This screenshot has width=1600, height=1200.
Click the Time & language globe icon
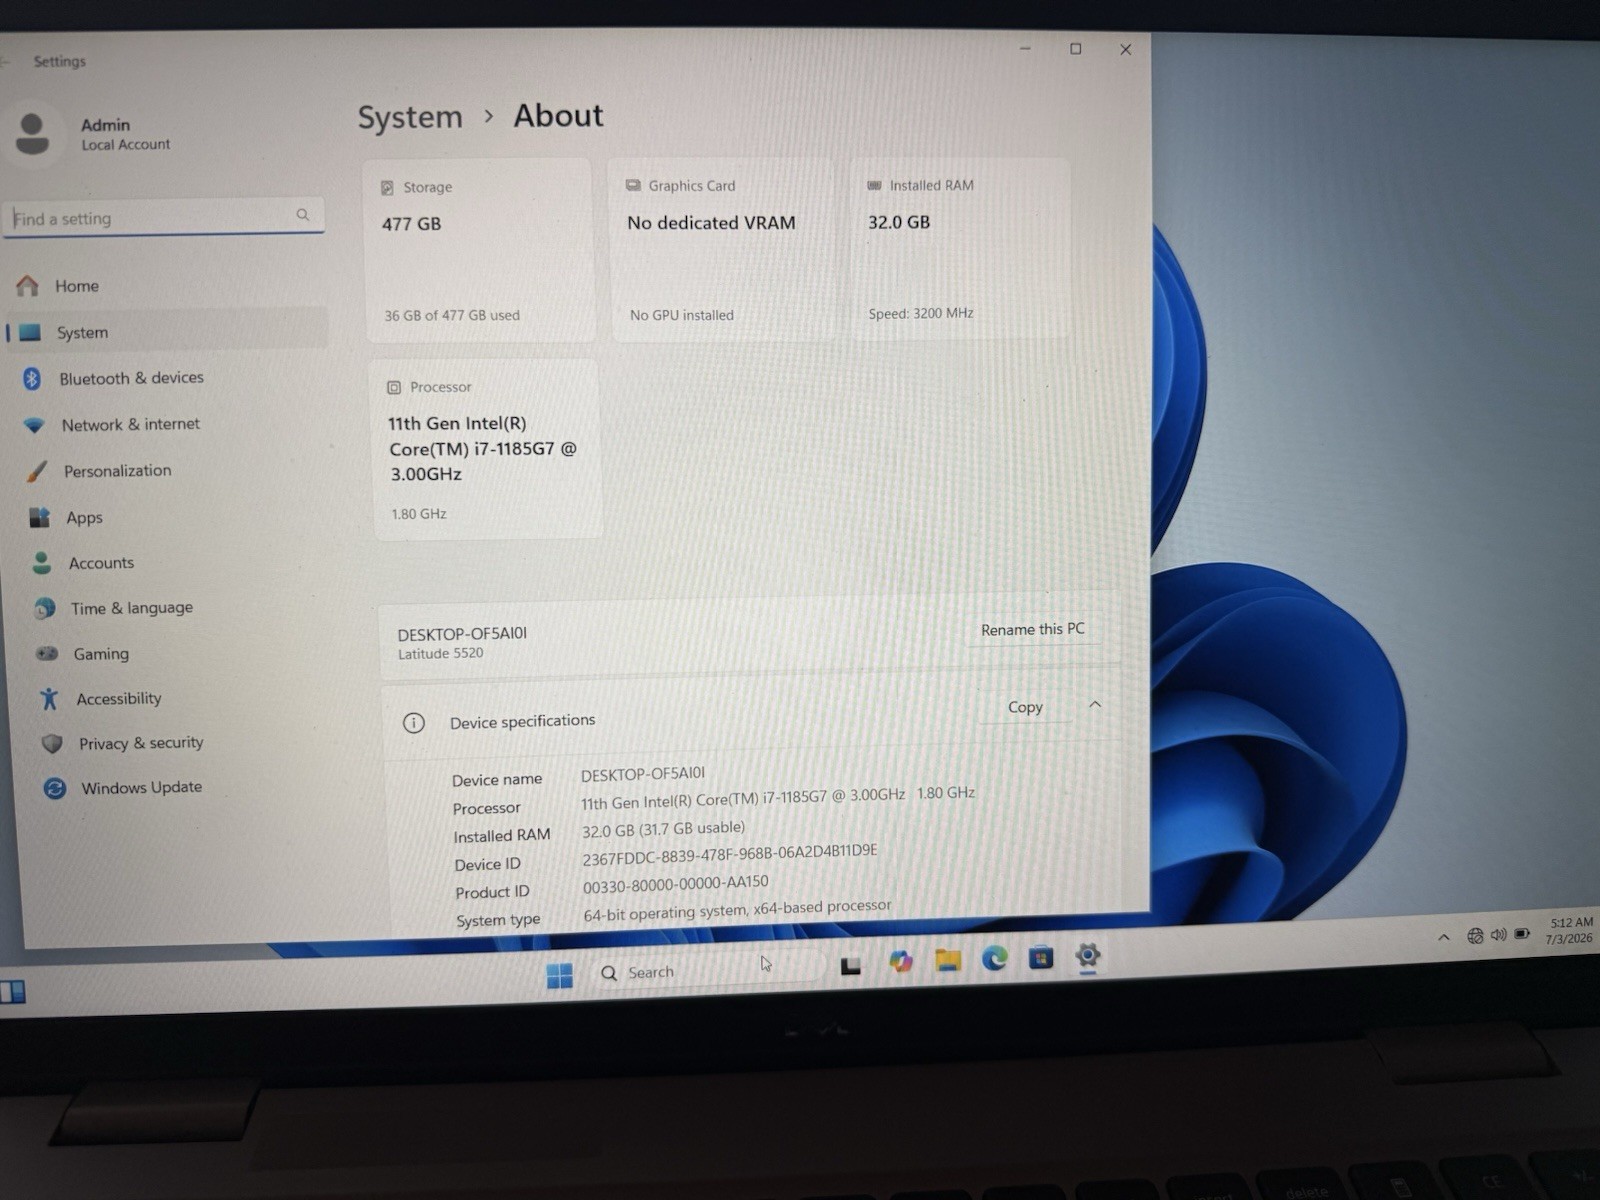tap(44, 608)
